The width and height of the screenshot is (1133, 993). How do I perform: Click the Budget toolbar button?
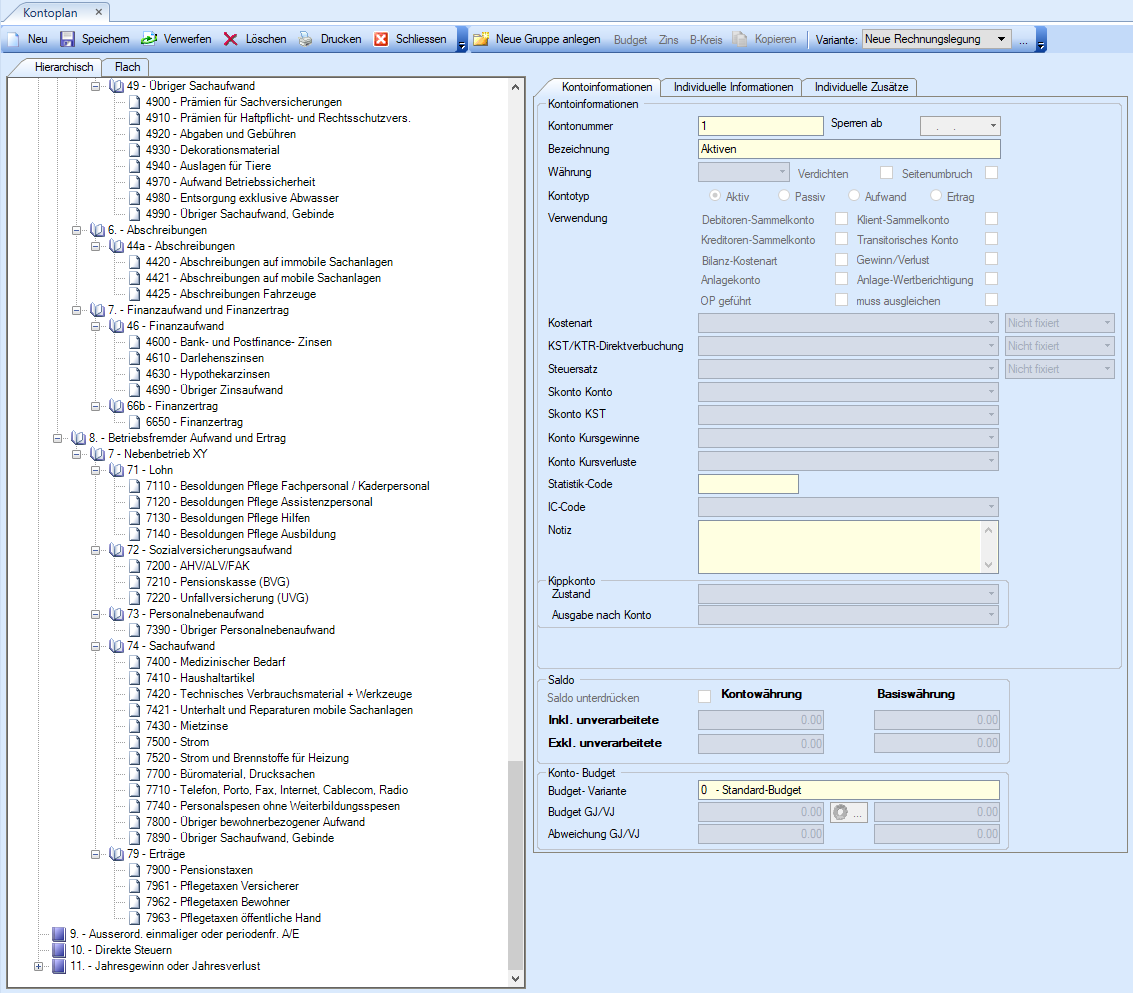(x=630, y=40)
